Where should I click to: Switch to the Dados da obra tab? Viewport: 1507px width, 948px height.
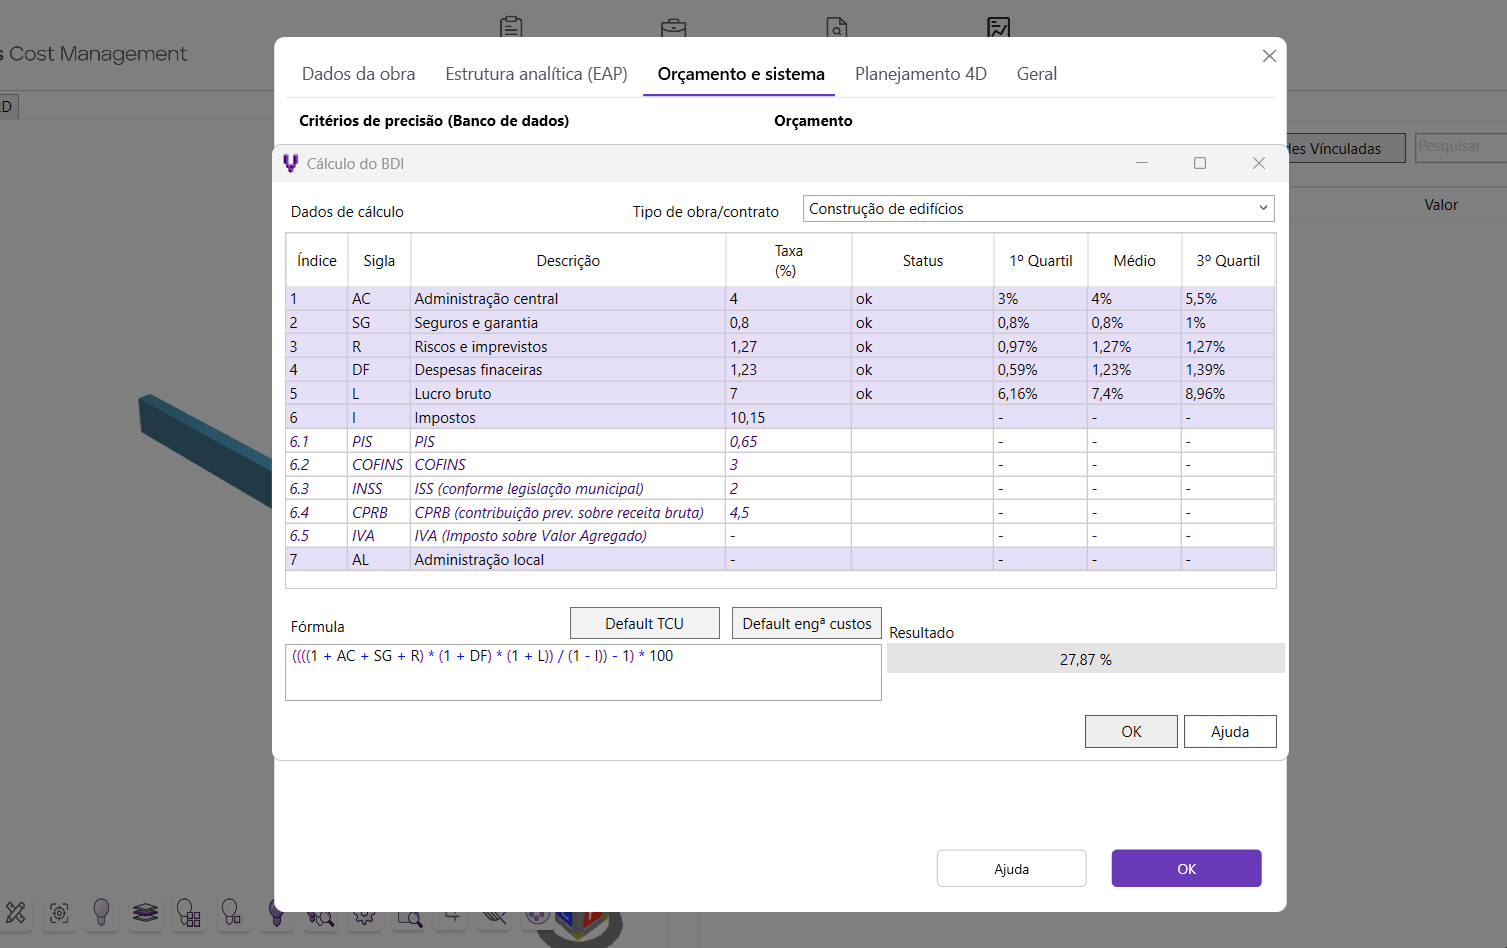point(358,74)
